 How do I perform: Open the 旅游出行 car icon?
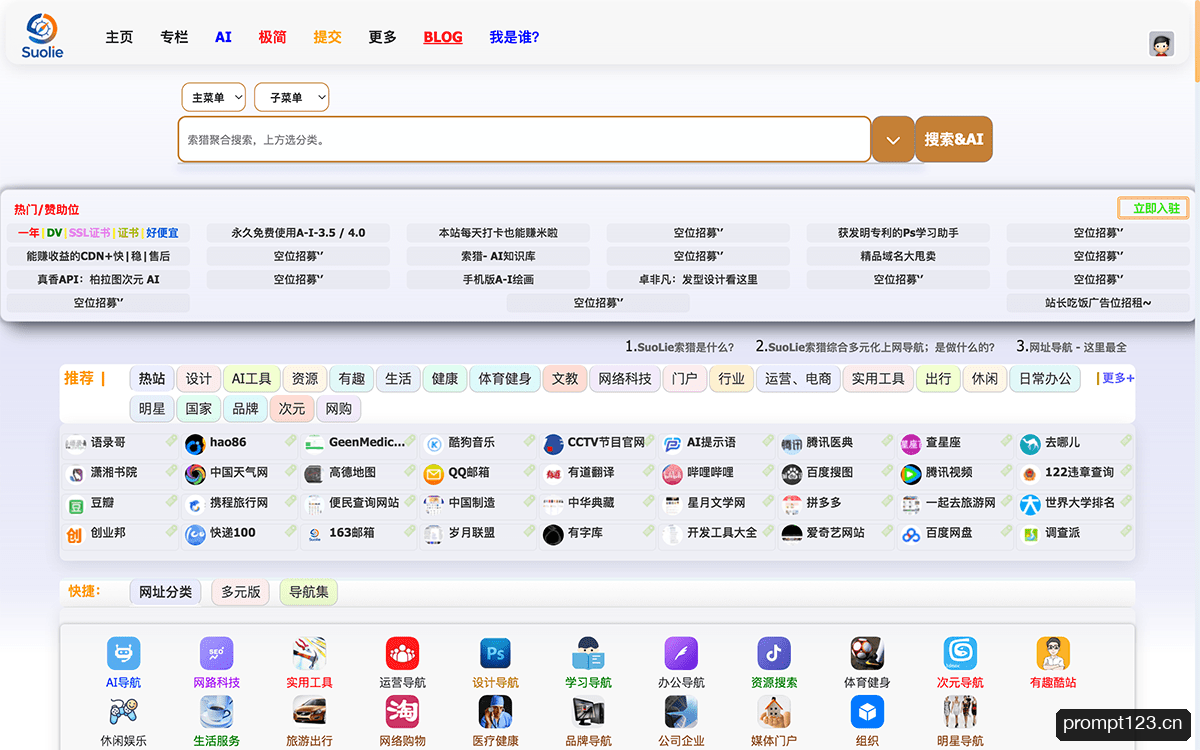[310, 712]
